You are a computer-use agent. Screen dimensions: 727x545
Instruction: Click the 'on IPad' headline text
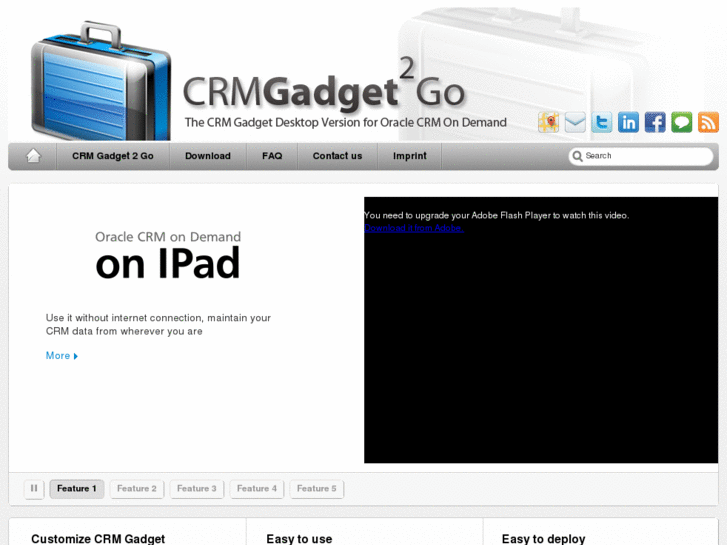tap(168, 263)
